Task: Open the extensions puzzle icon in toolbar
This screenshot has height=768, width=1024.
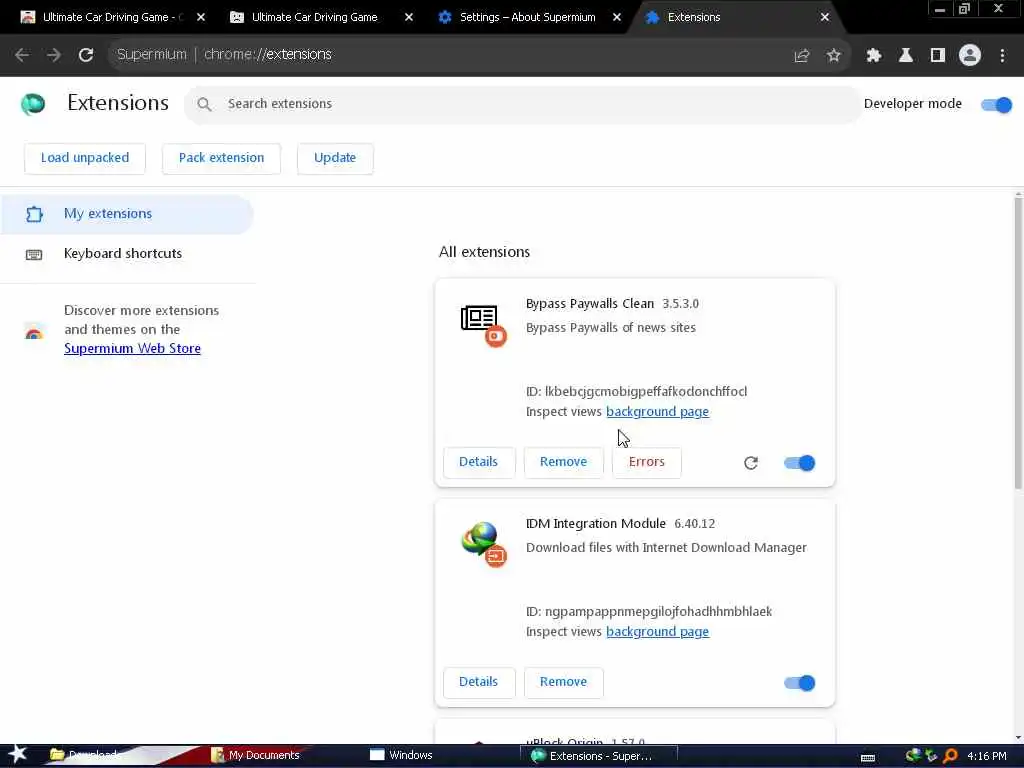Action: (874, 56)
